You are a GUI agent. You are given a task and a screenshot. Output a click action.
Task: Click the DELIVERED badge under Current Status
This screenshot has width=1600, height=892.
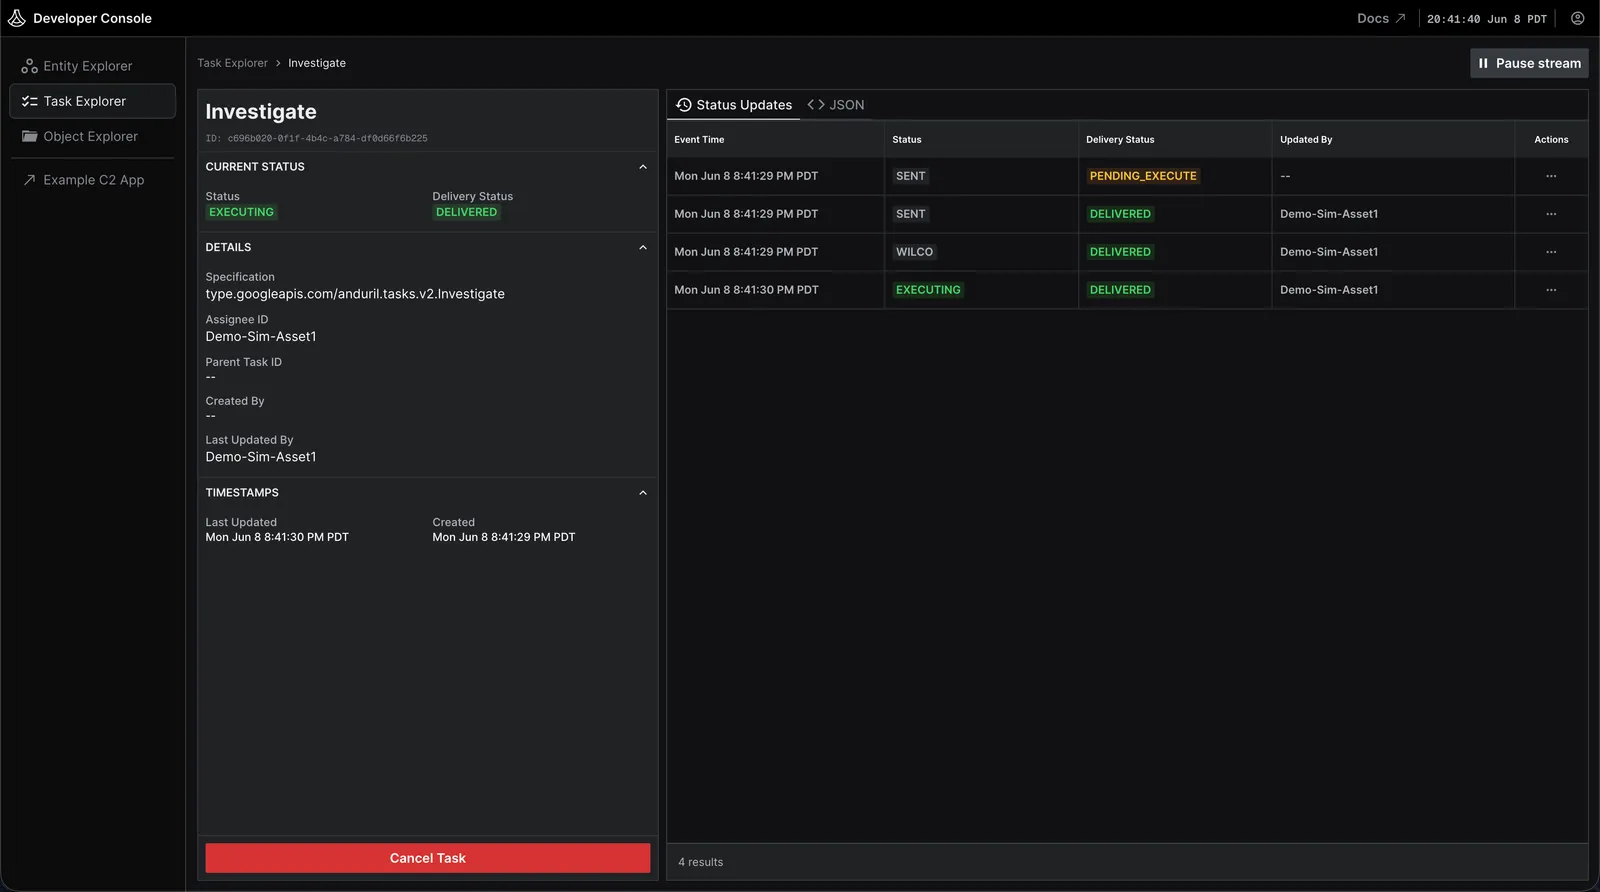466,212
